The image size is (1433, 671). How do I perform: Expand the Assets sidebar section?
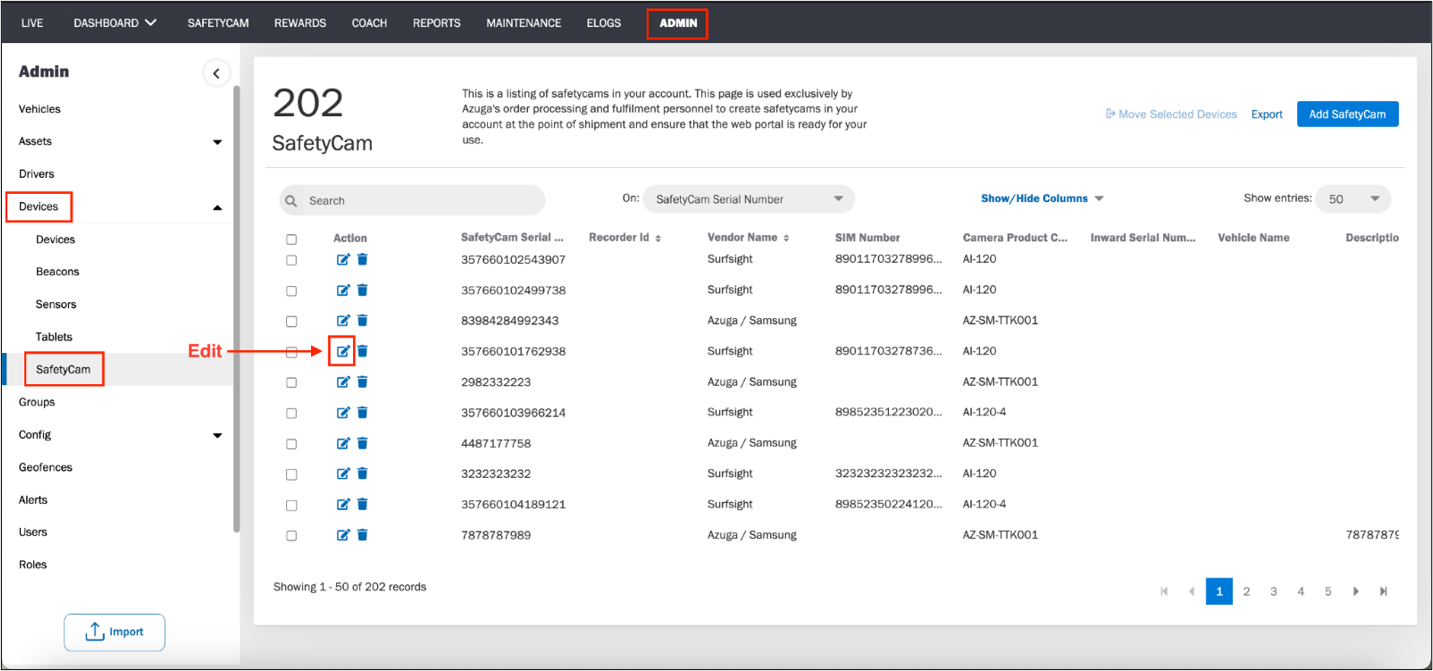click(x=217, y=142)
